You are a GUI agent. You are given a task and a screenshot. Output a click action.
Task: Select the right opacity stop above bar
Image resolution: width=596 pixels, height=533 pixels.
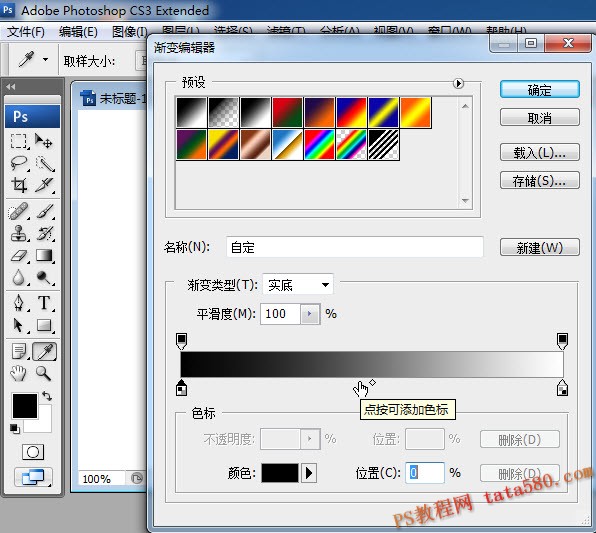pos(562,341)
